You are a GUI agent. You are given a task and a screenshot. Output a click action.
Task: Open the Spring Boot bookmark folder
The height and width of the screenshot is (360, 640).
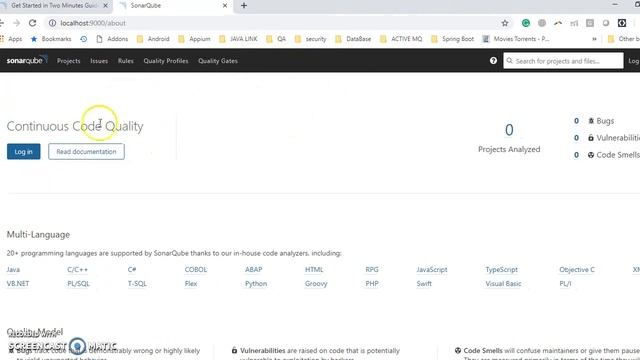click(x=453, y=39)
